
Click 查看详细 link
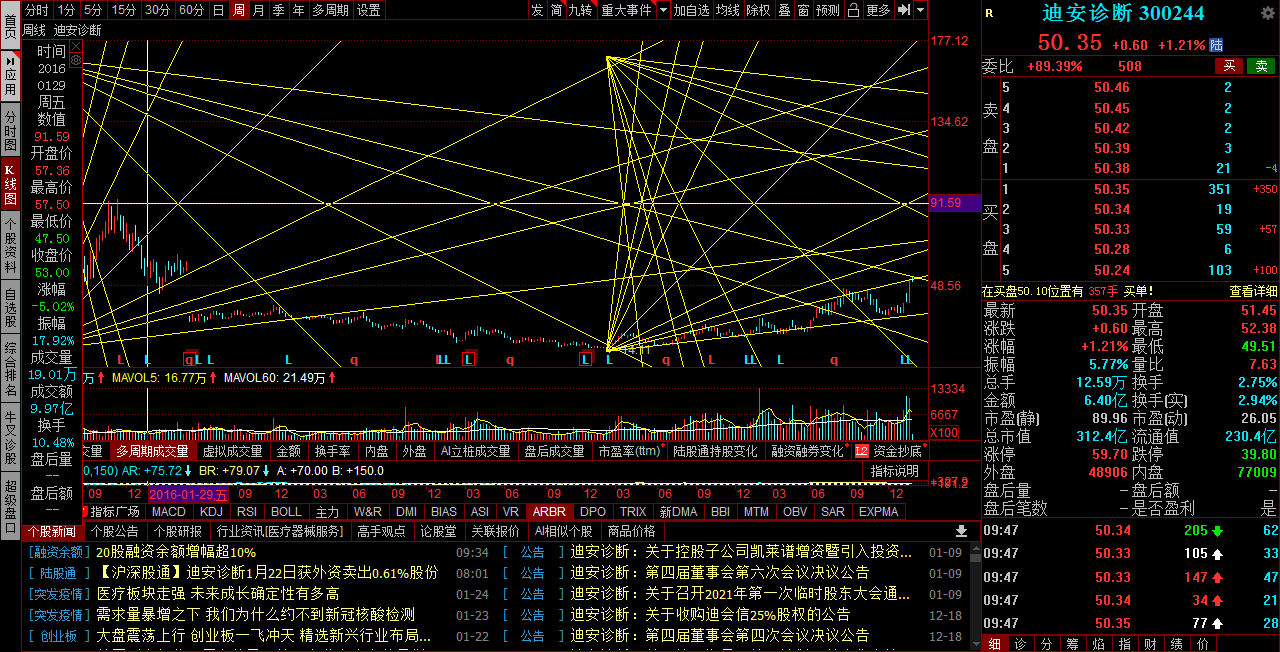[1253, 291]
